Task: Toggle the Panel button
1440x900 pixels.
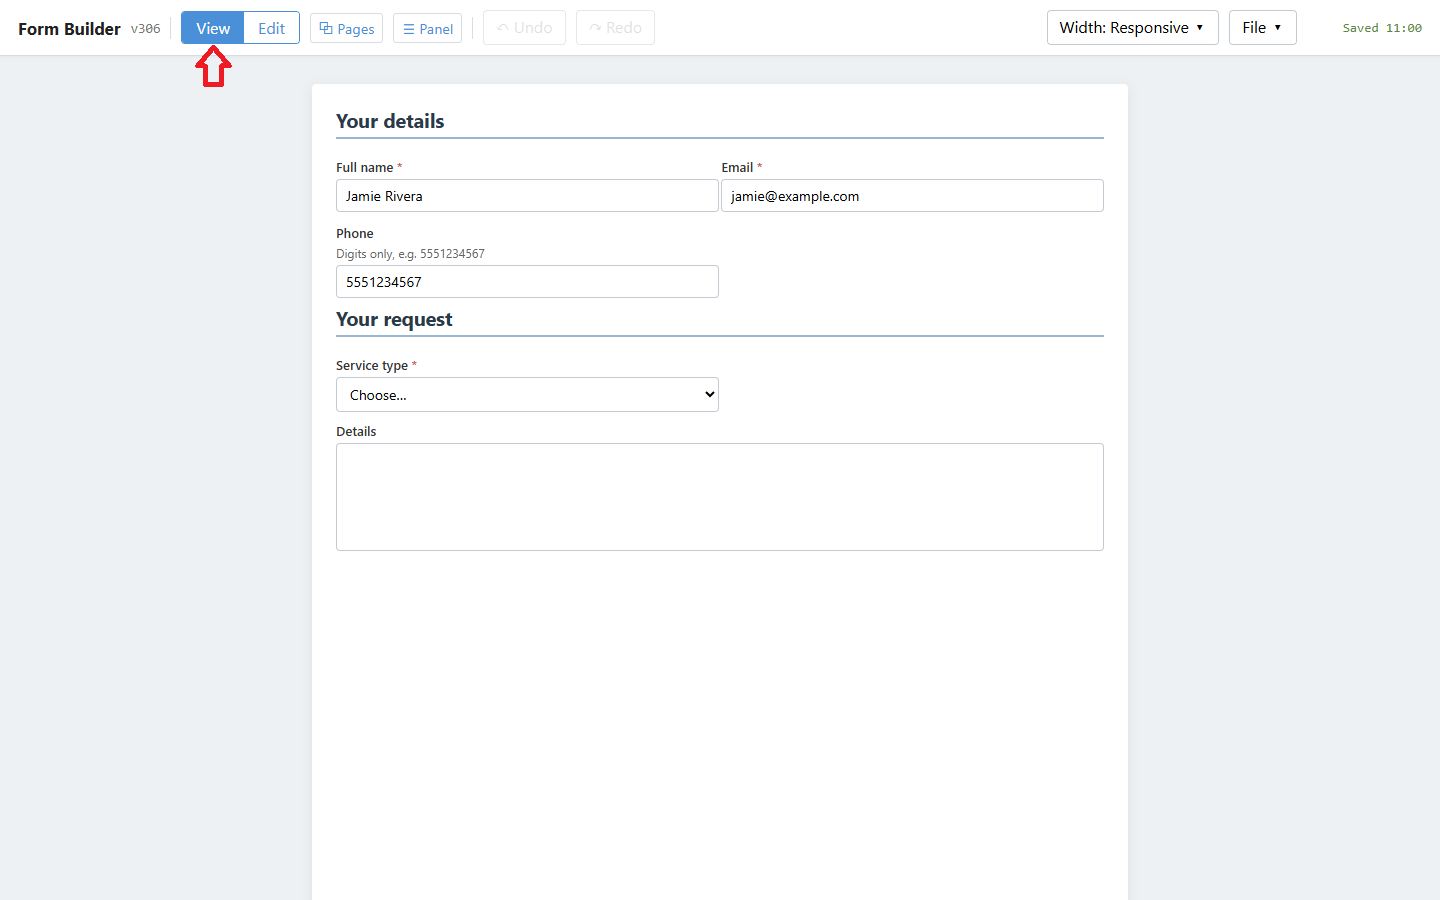Action: pyautogui.click(x=427, y=28)
